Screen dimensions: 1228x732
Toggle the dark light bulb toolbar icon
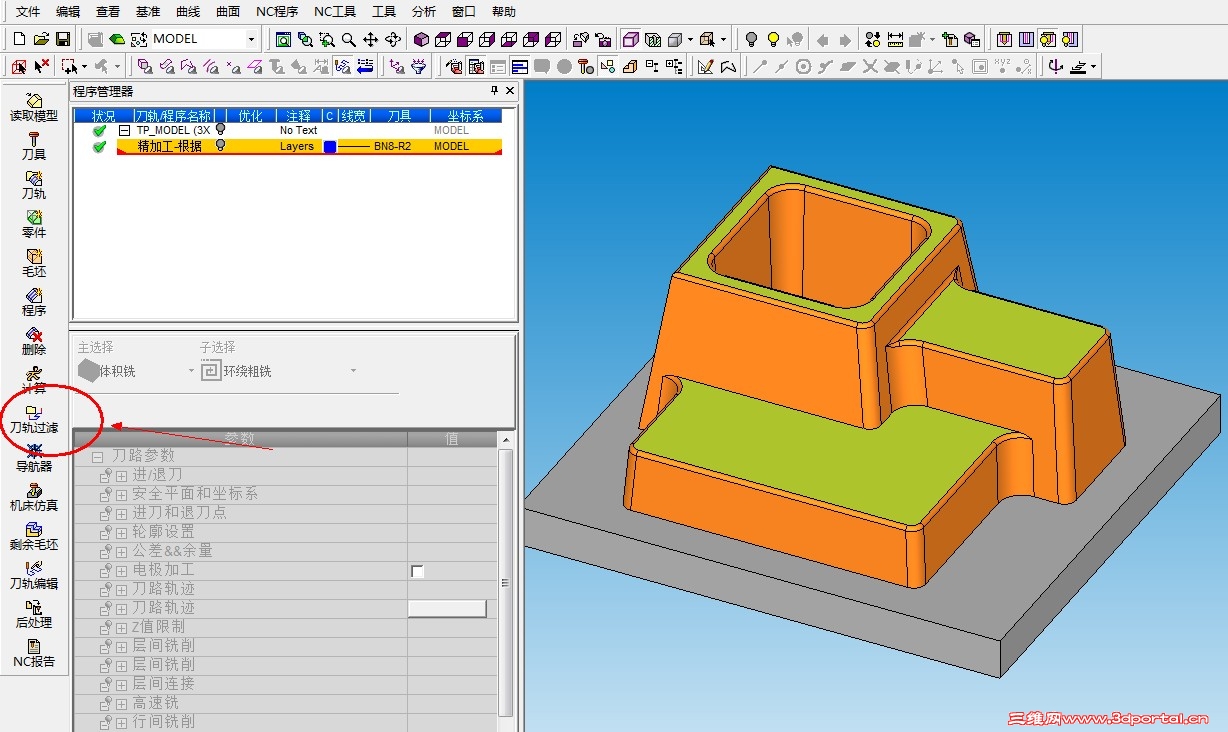point(751,39)
